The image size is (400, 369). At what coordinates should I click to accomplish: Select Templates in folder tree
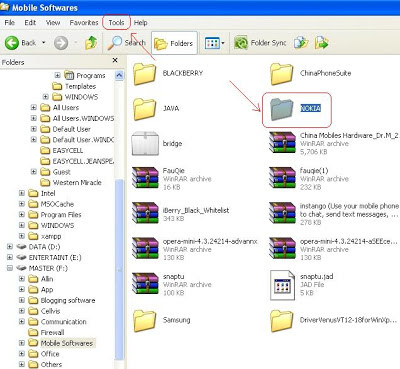click(x=80, y=86)
